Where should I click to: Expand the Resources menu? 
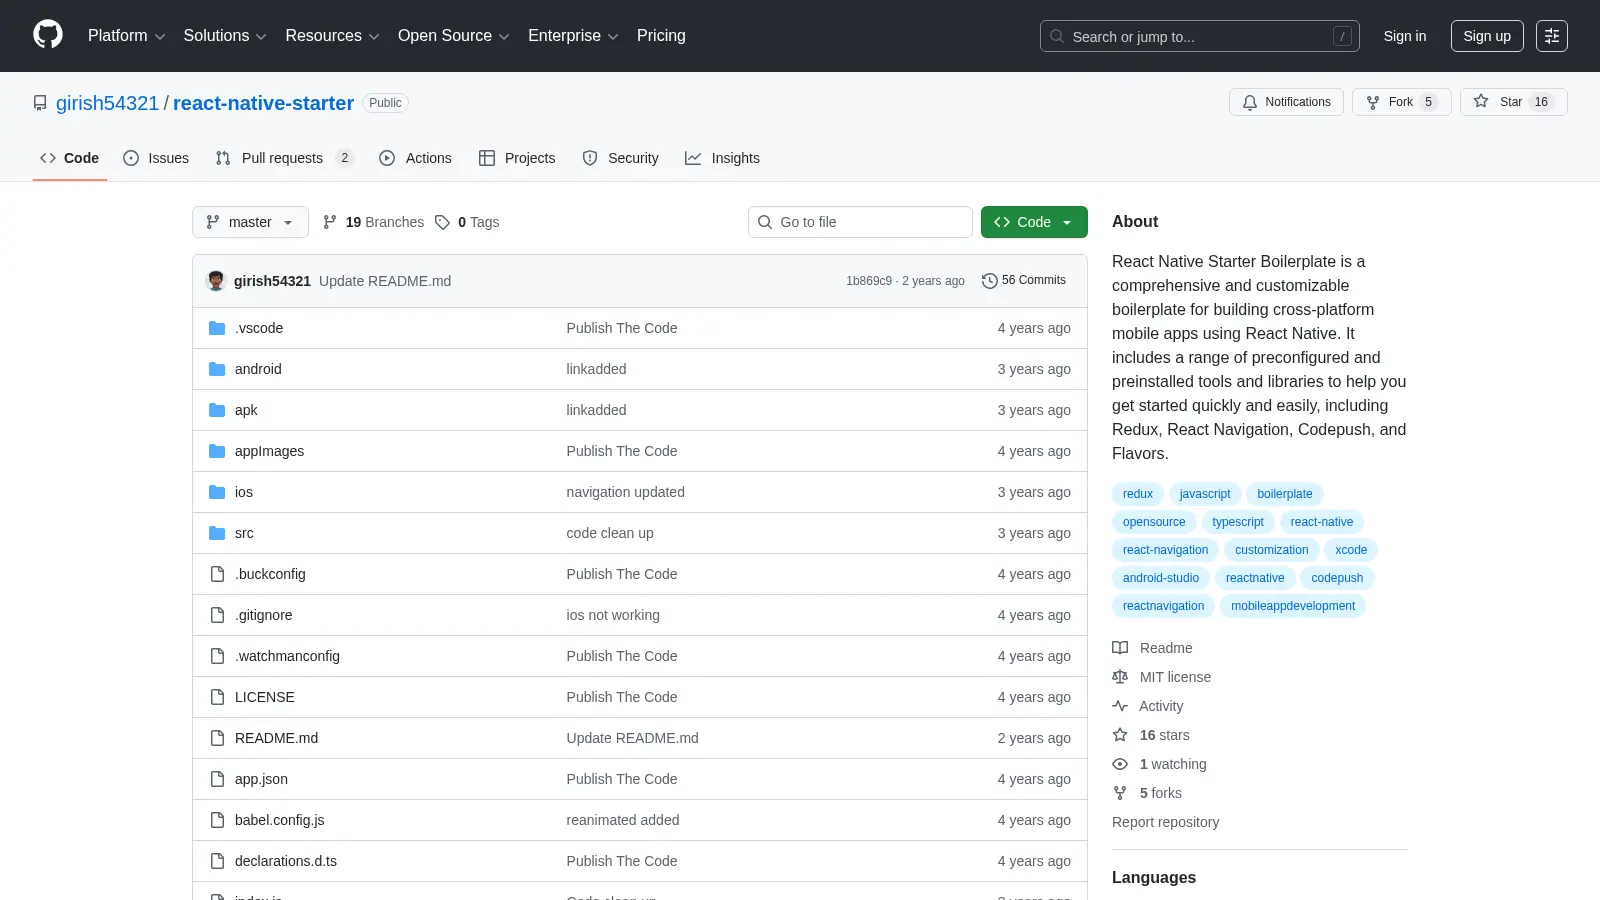click(332, 36)
